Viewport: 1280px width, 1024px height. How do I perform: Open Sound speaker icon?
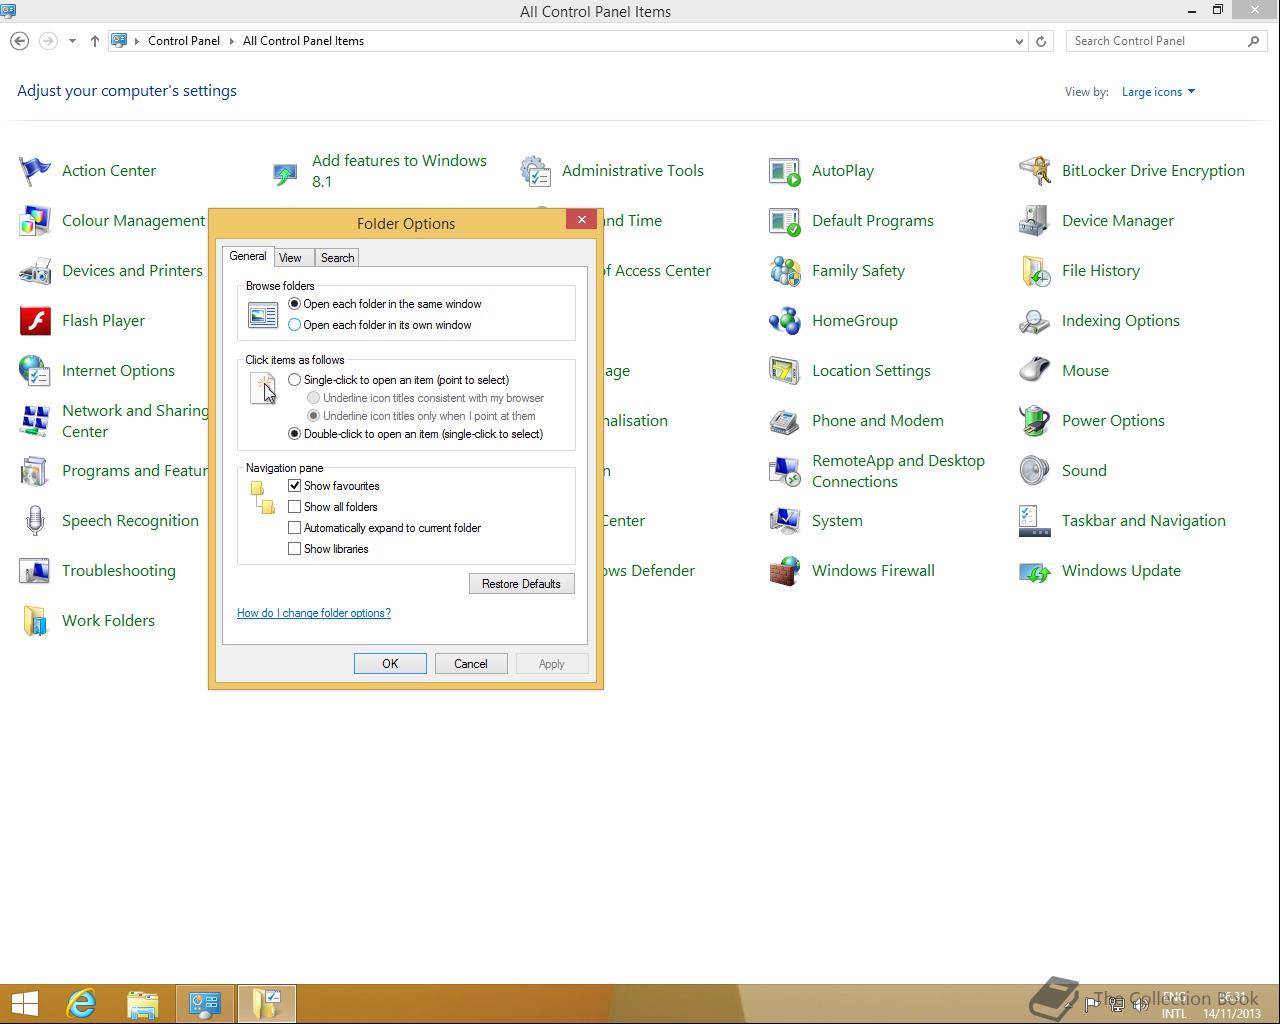click(1035, 471)
